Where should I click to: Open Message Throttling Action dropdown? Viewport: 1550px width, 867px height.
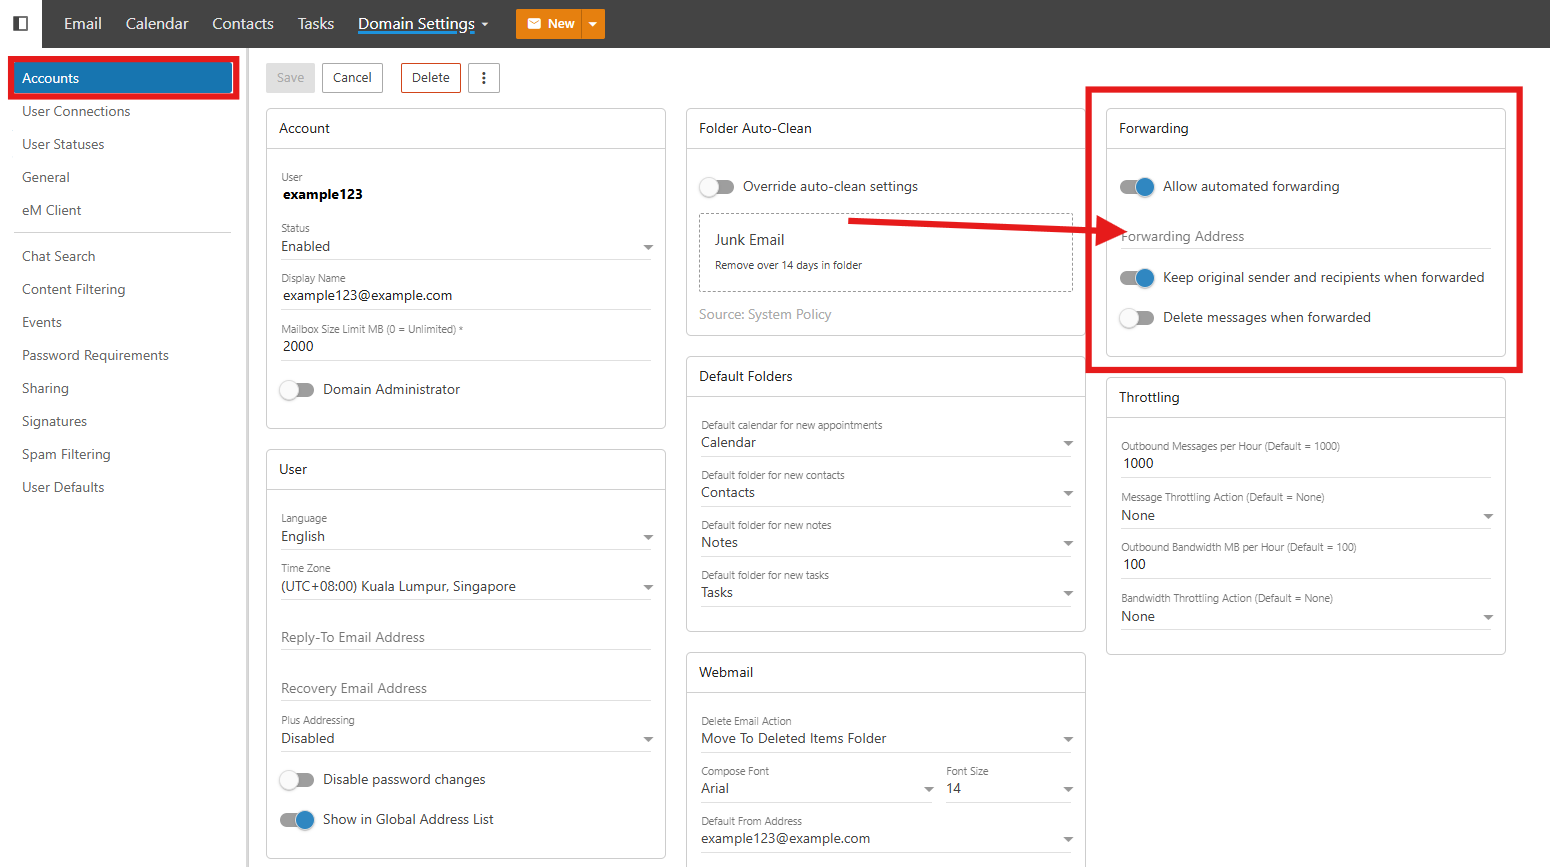1306,516
